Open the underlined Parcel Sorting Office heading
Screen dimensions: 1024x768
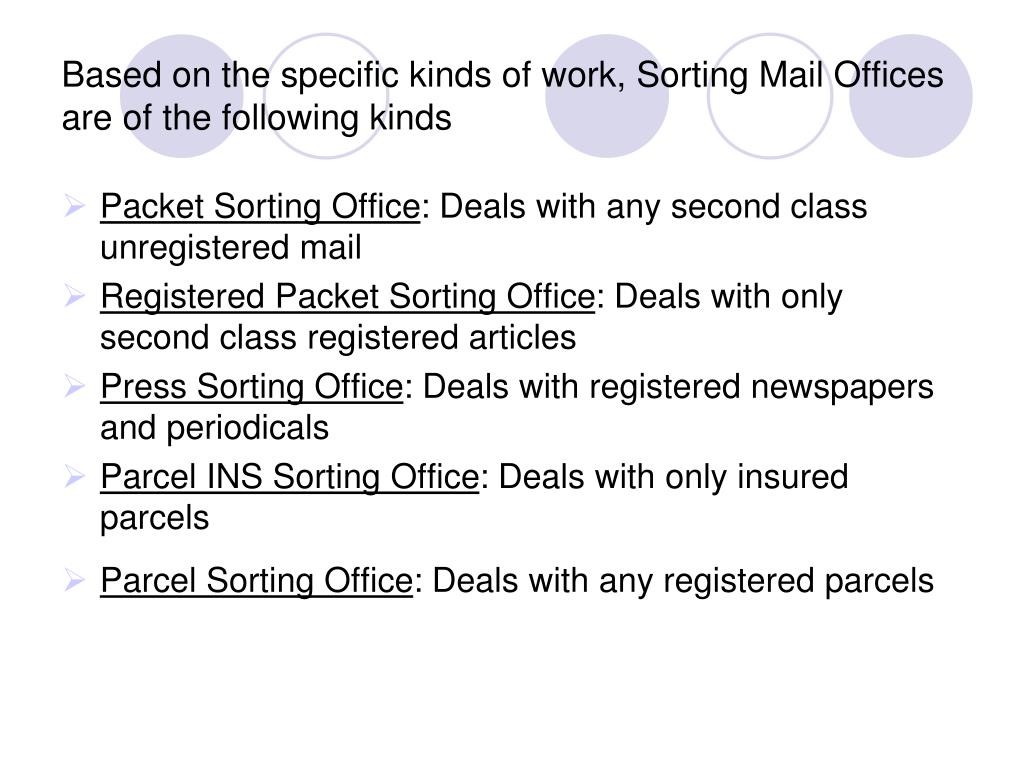tap(257, 581)
